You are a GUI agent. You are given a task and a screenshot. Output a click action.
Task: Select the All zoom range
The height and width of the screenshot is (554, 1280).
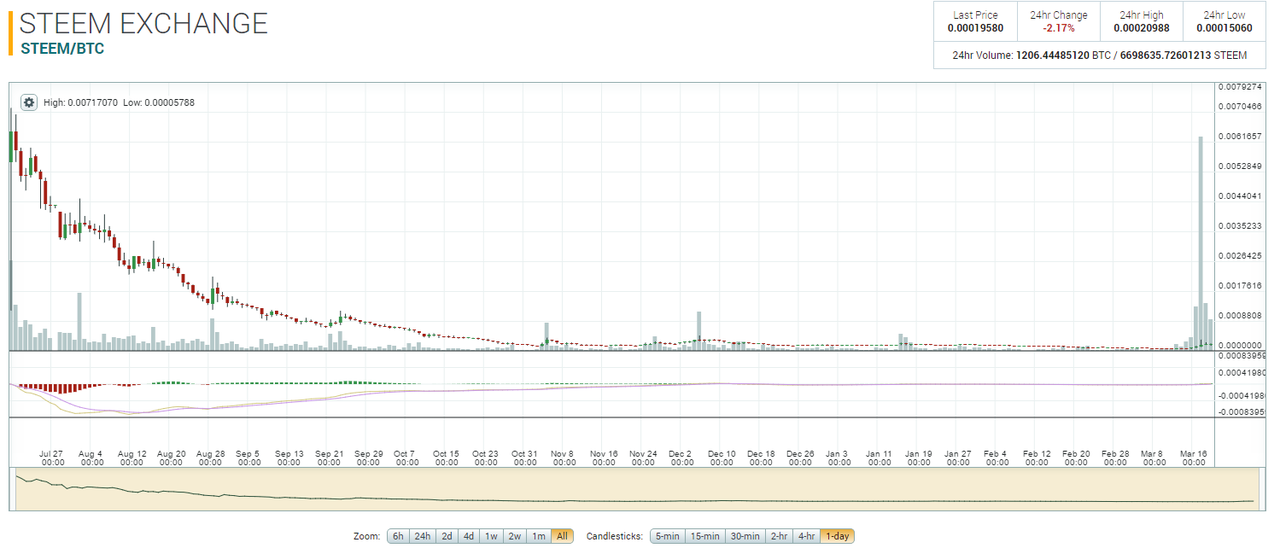click(562, 536)
